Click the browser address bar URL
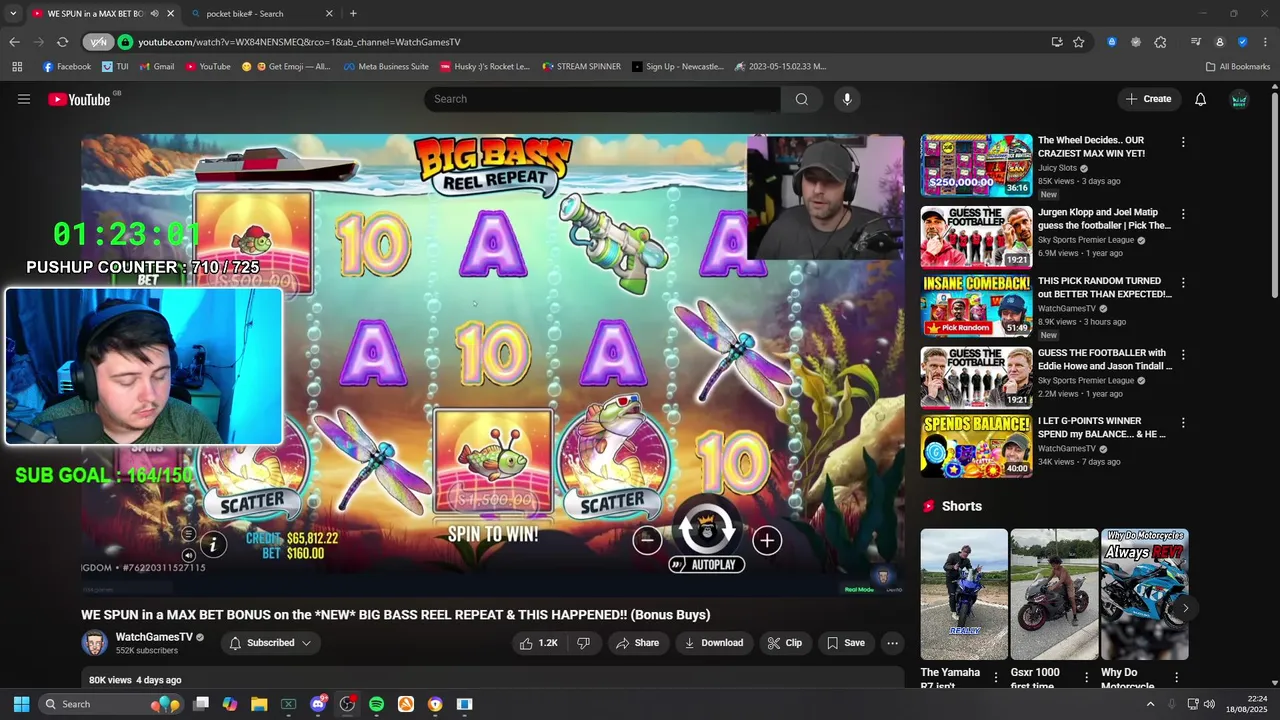Screen dimensions: 1280x720 click(x=299, y=42)
